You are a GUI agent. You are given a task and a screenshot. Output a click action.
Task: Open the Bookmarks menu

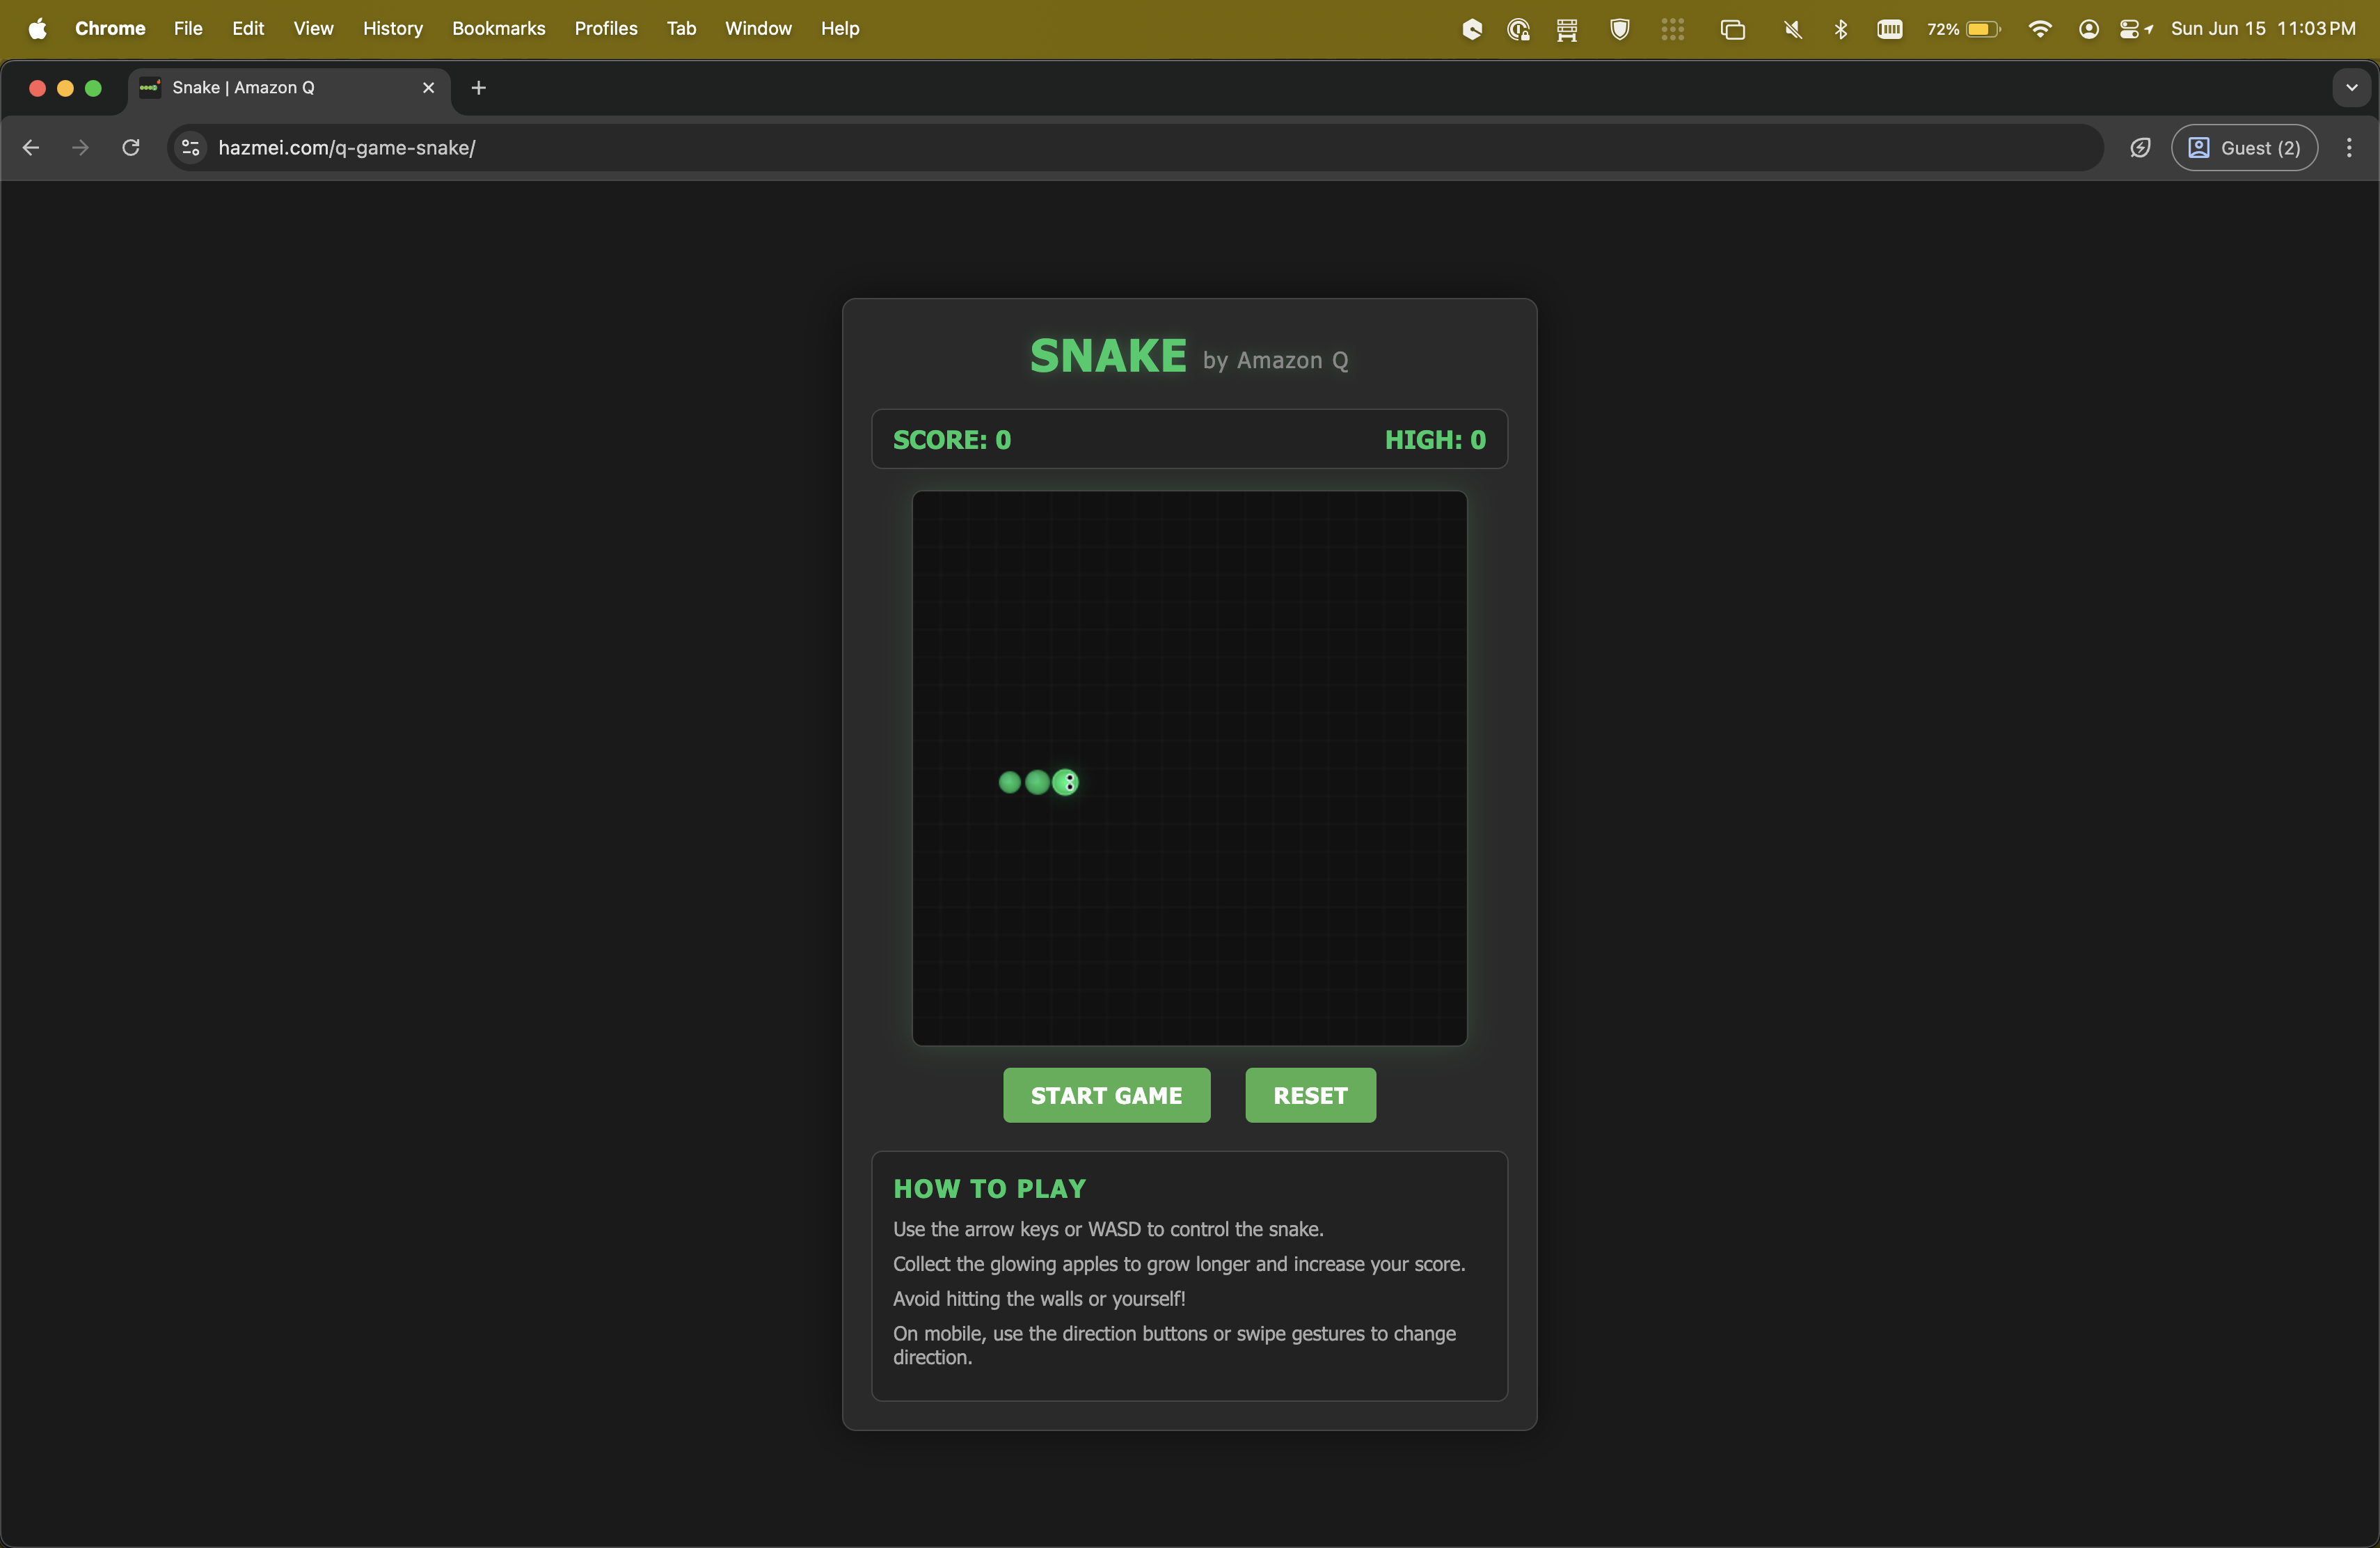(x=498, y=29)
